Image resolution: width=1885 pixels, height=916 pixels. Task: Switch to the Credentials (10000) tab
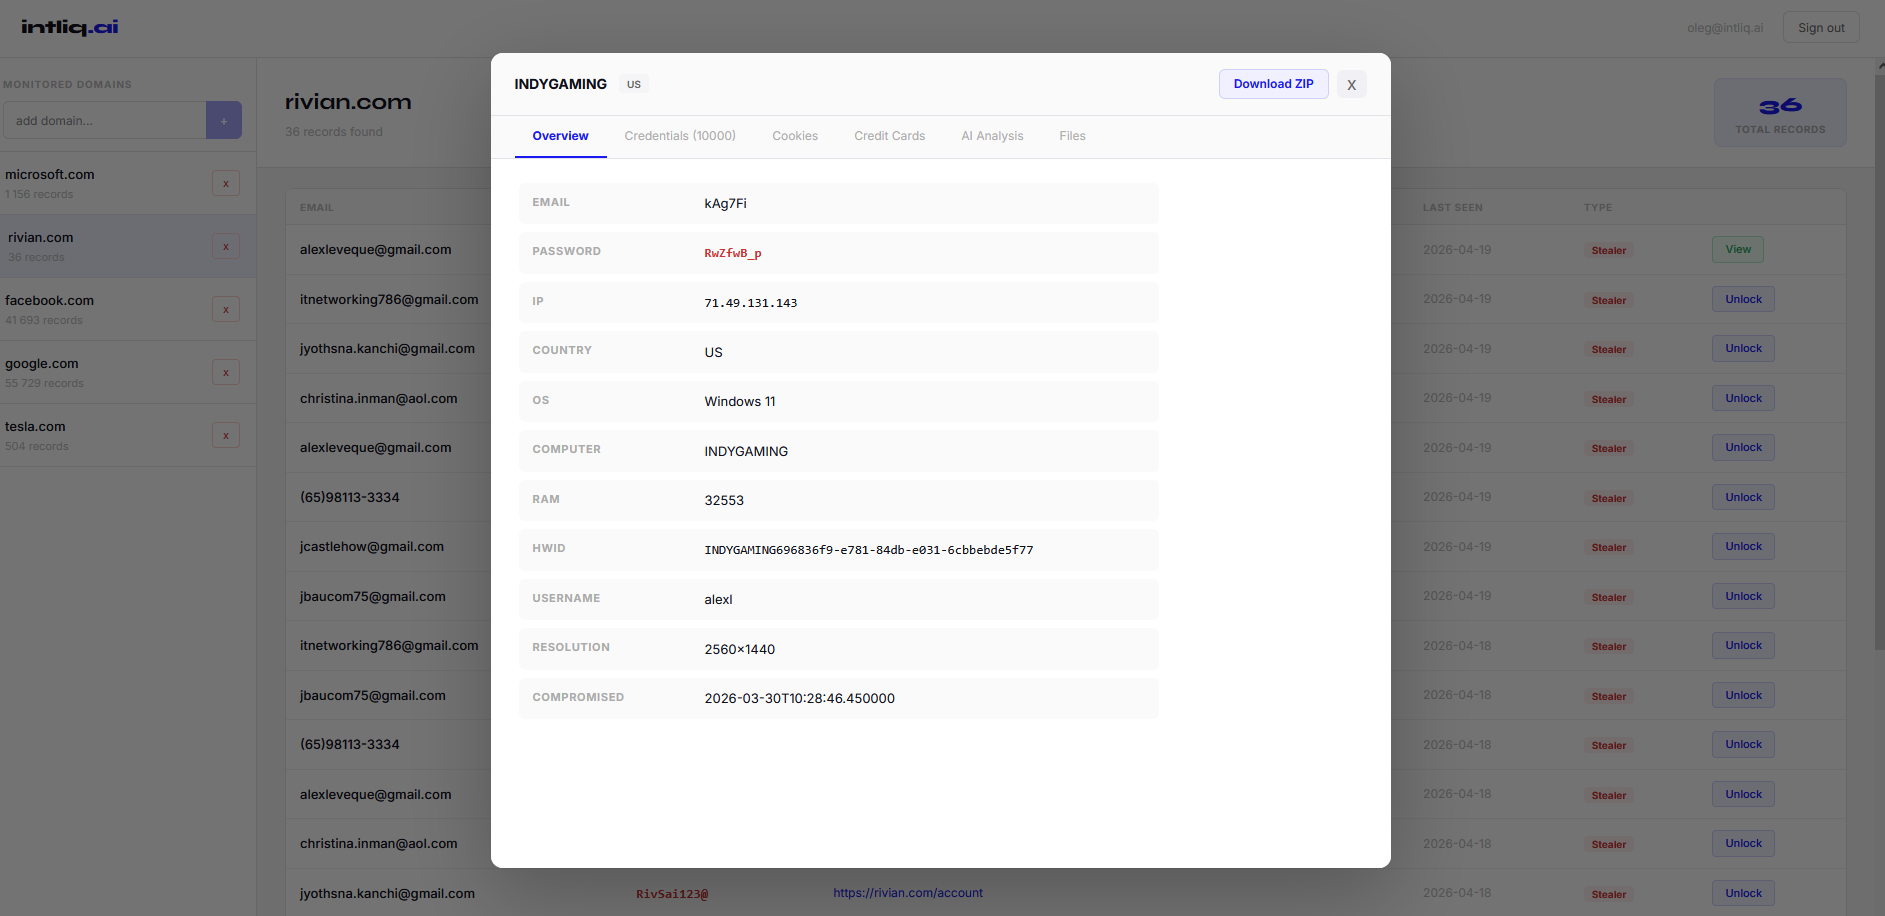[x=680, y=136]
